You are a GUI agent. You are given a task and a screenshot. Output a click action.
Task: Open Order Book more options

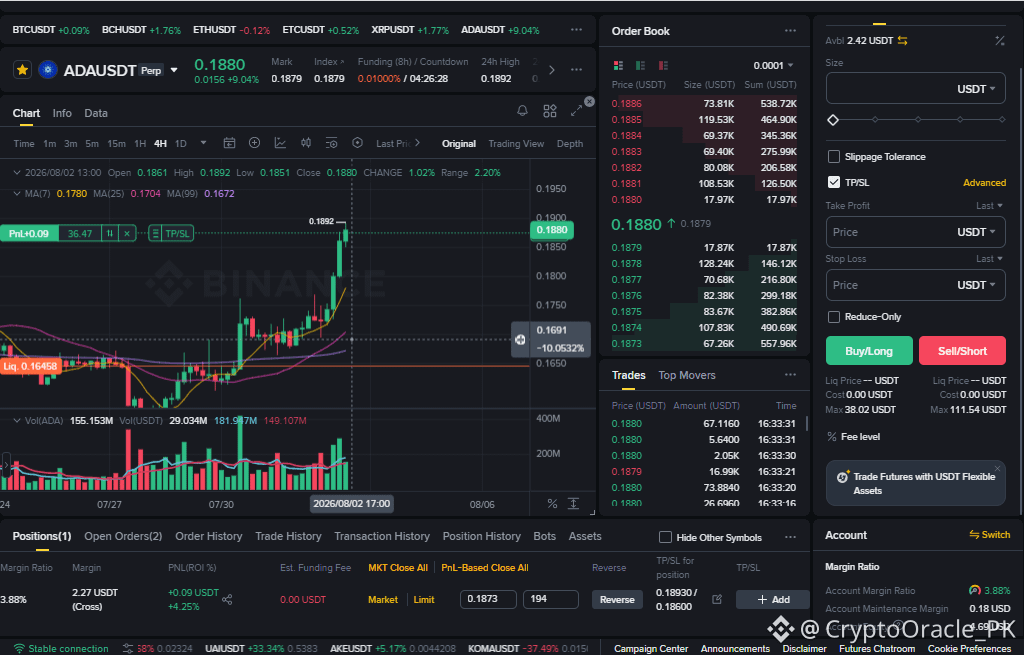click(790, 31)
